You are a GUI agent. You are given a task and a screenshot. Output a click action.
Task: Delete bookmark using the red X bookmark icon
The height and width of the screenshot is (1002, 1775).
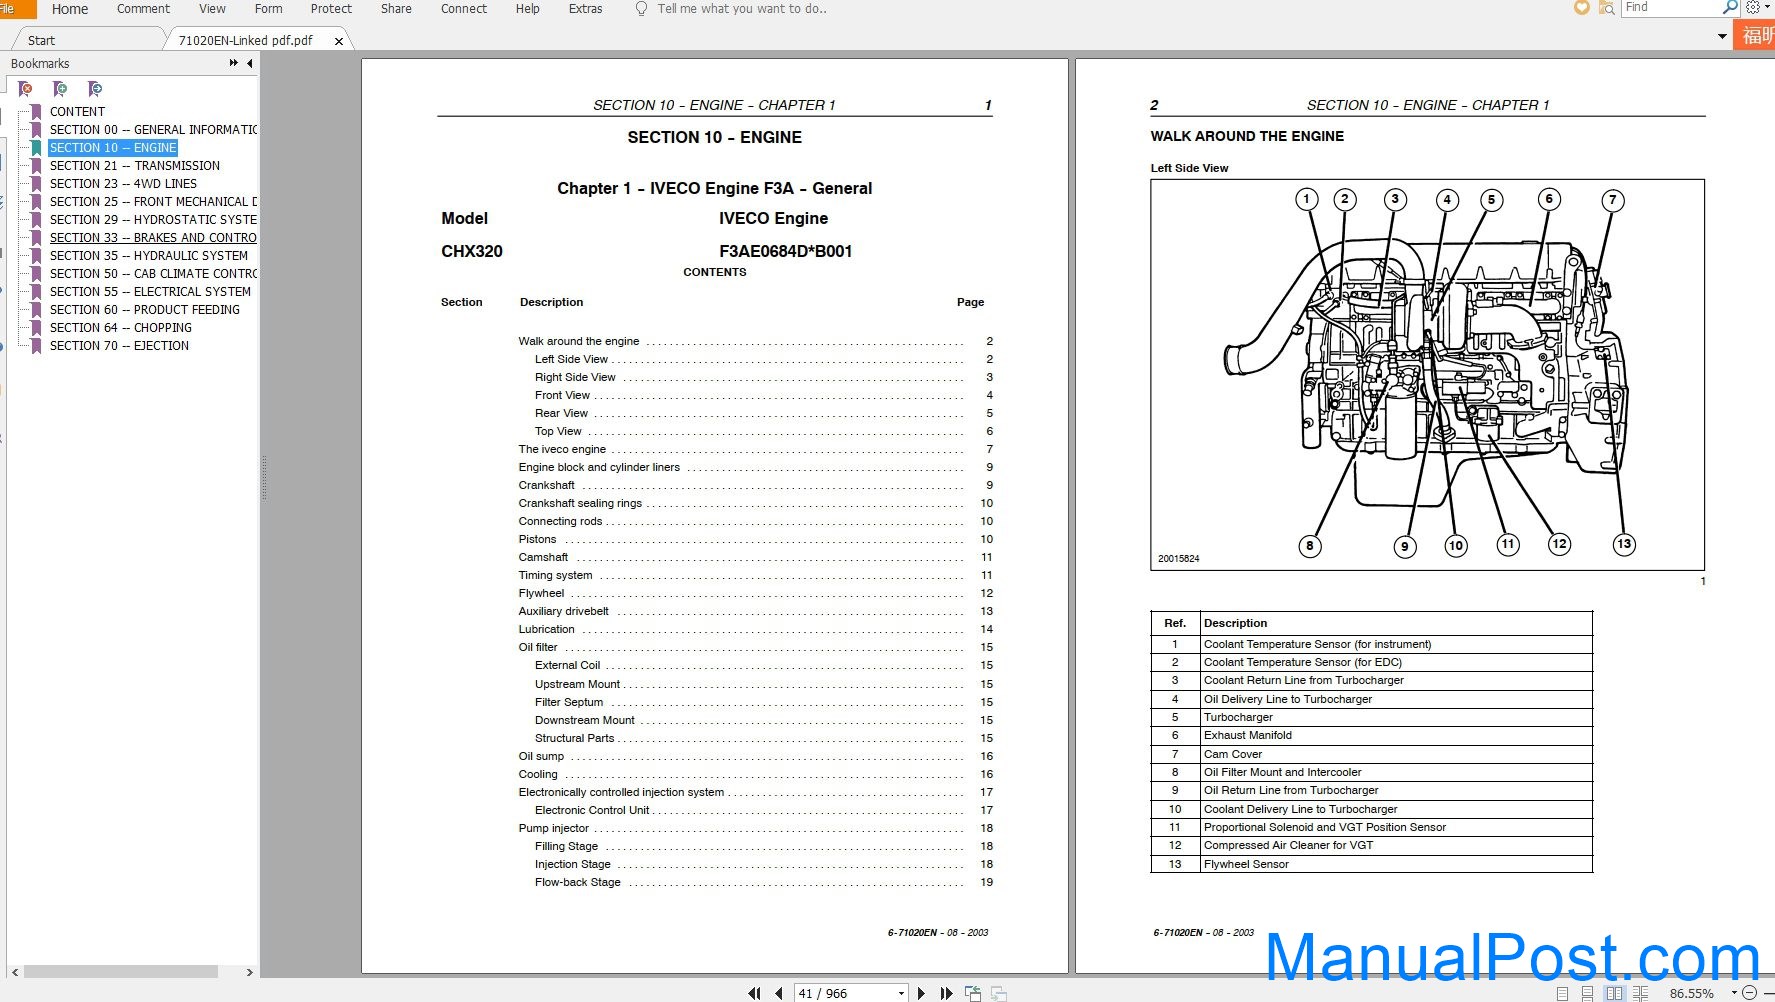pos(26,89)
